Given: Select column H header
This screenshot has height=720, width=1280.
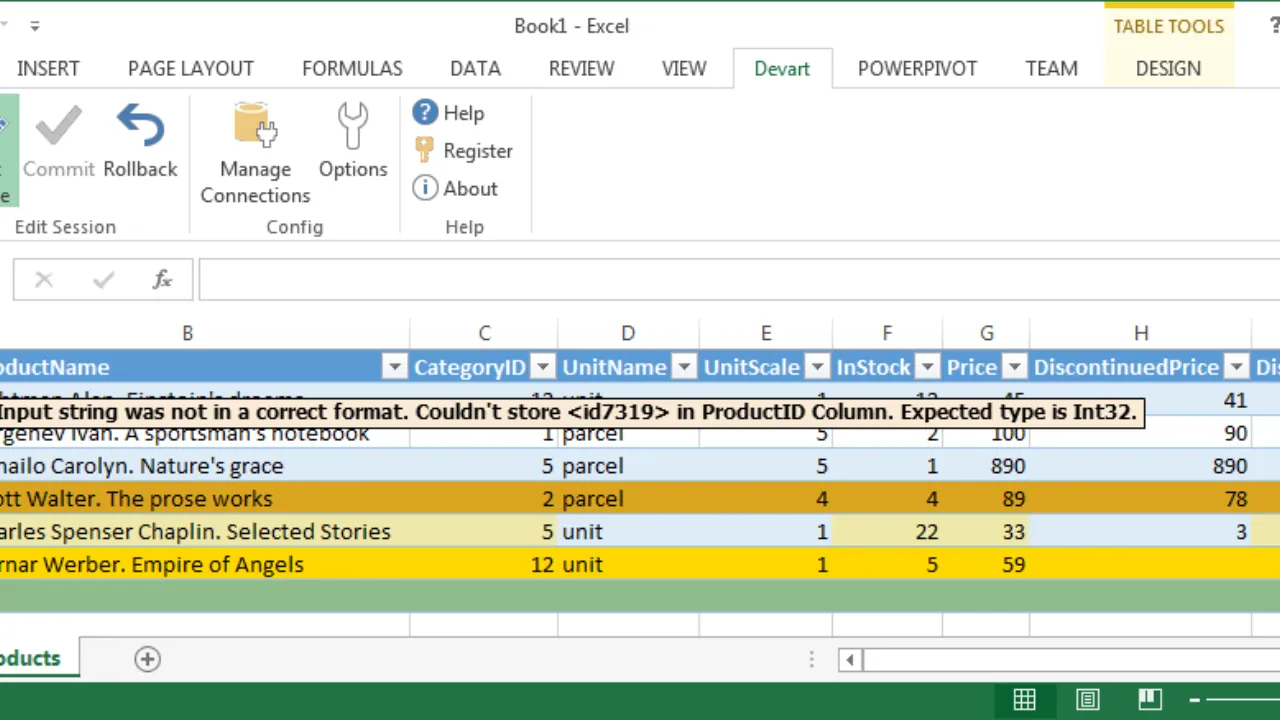Looking at the screenshot, I should [1140, 333].
